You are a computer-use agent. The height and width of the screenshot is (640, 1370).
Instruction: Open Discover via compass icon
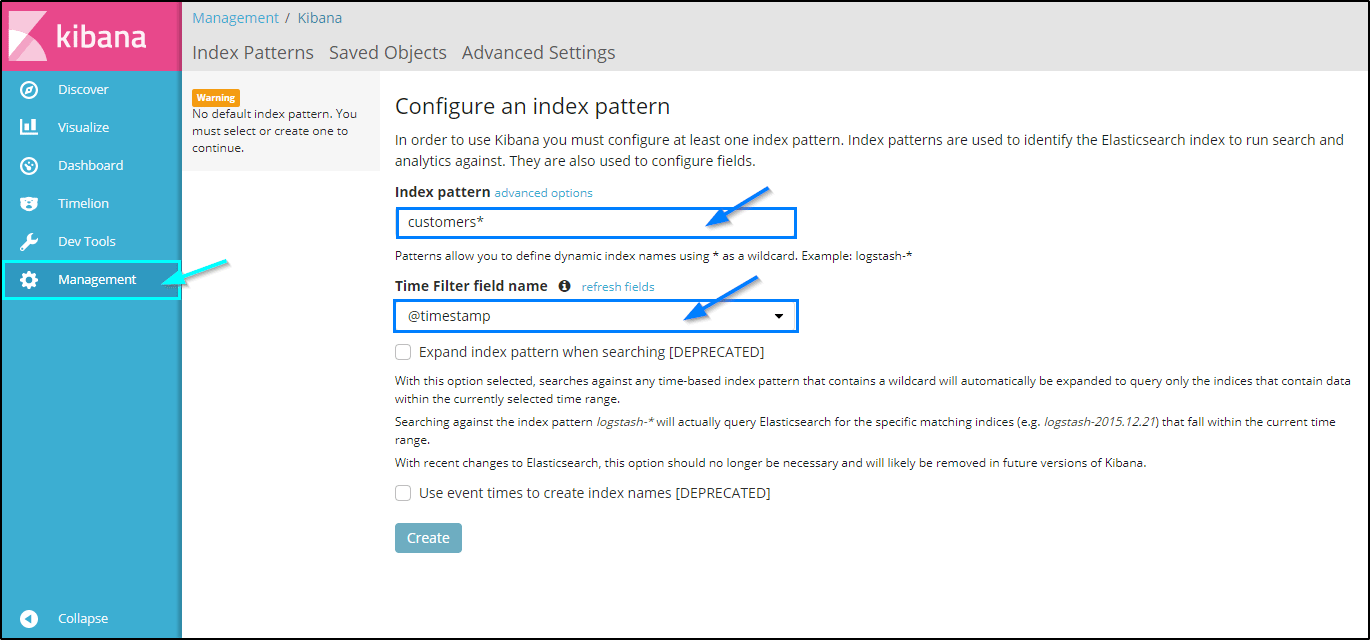point(29,90)
